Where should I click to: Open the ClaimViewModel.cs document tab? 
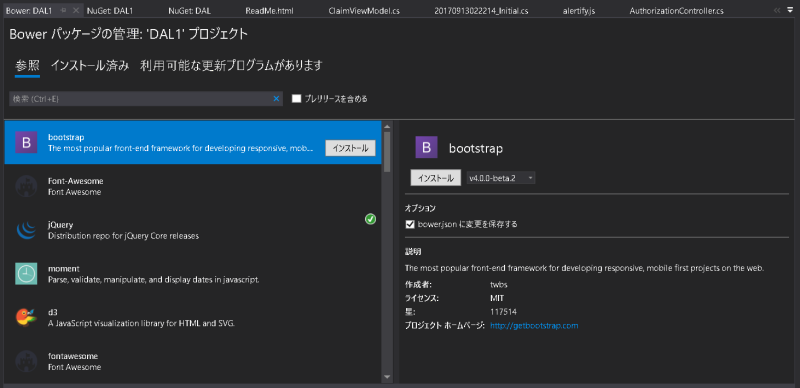[364, 11]
